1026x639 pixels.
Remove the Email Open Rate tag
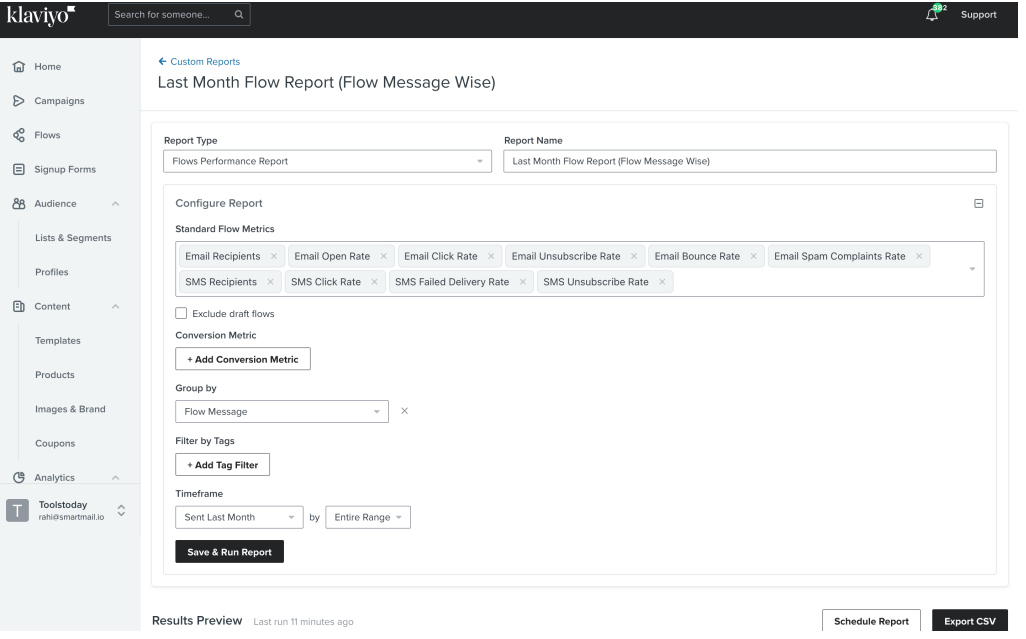[x=383, y=256]
